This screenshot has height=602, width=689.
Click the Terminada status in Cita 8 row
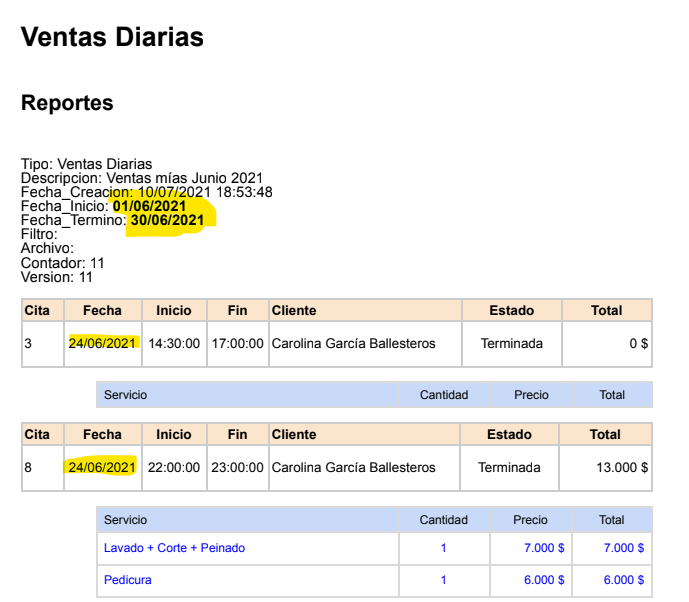(509, 467)
